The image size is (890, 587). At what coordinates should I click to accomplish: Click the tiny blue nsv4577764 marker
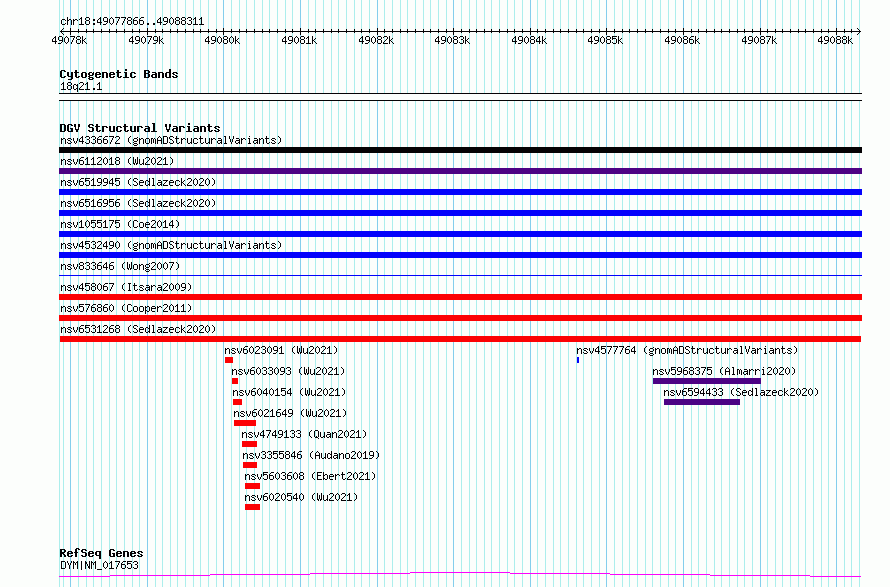tap(578, 360)
